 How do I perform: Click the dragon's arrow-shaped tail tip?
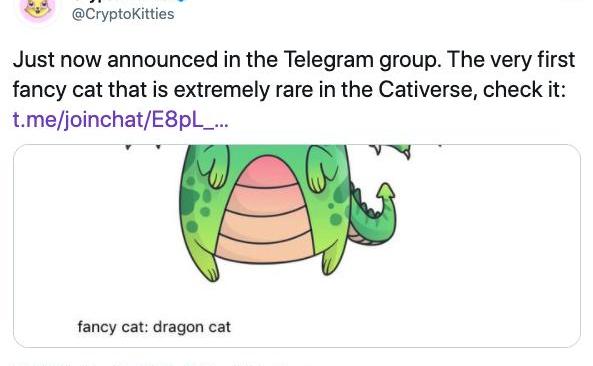pyautogui.click(x=386, y=192)
